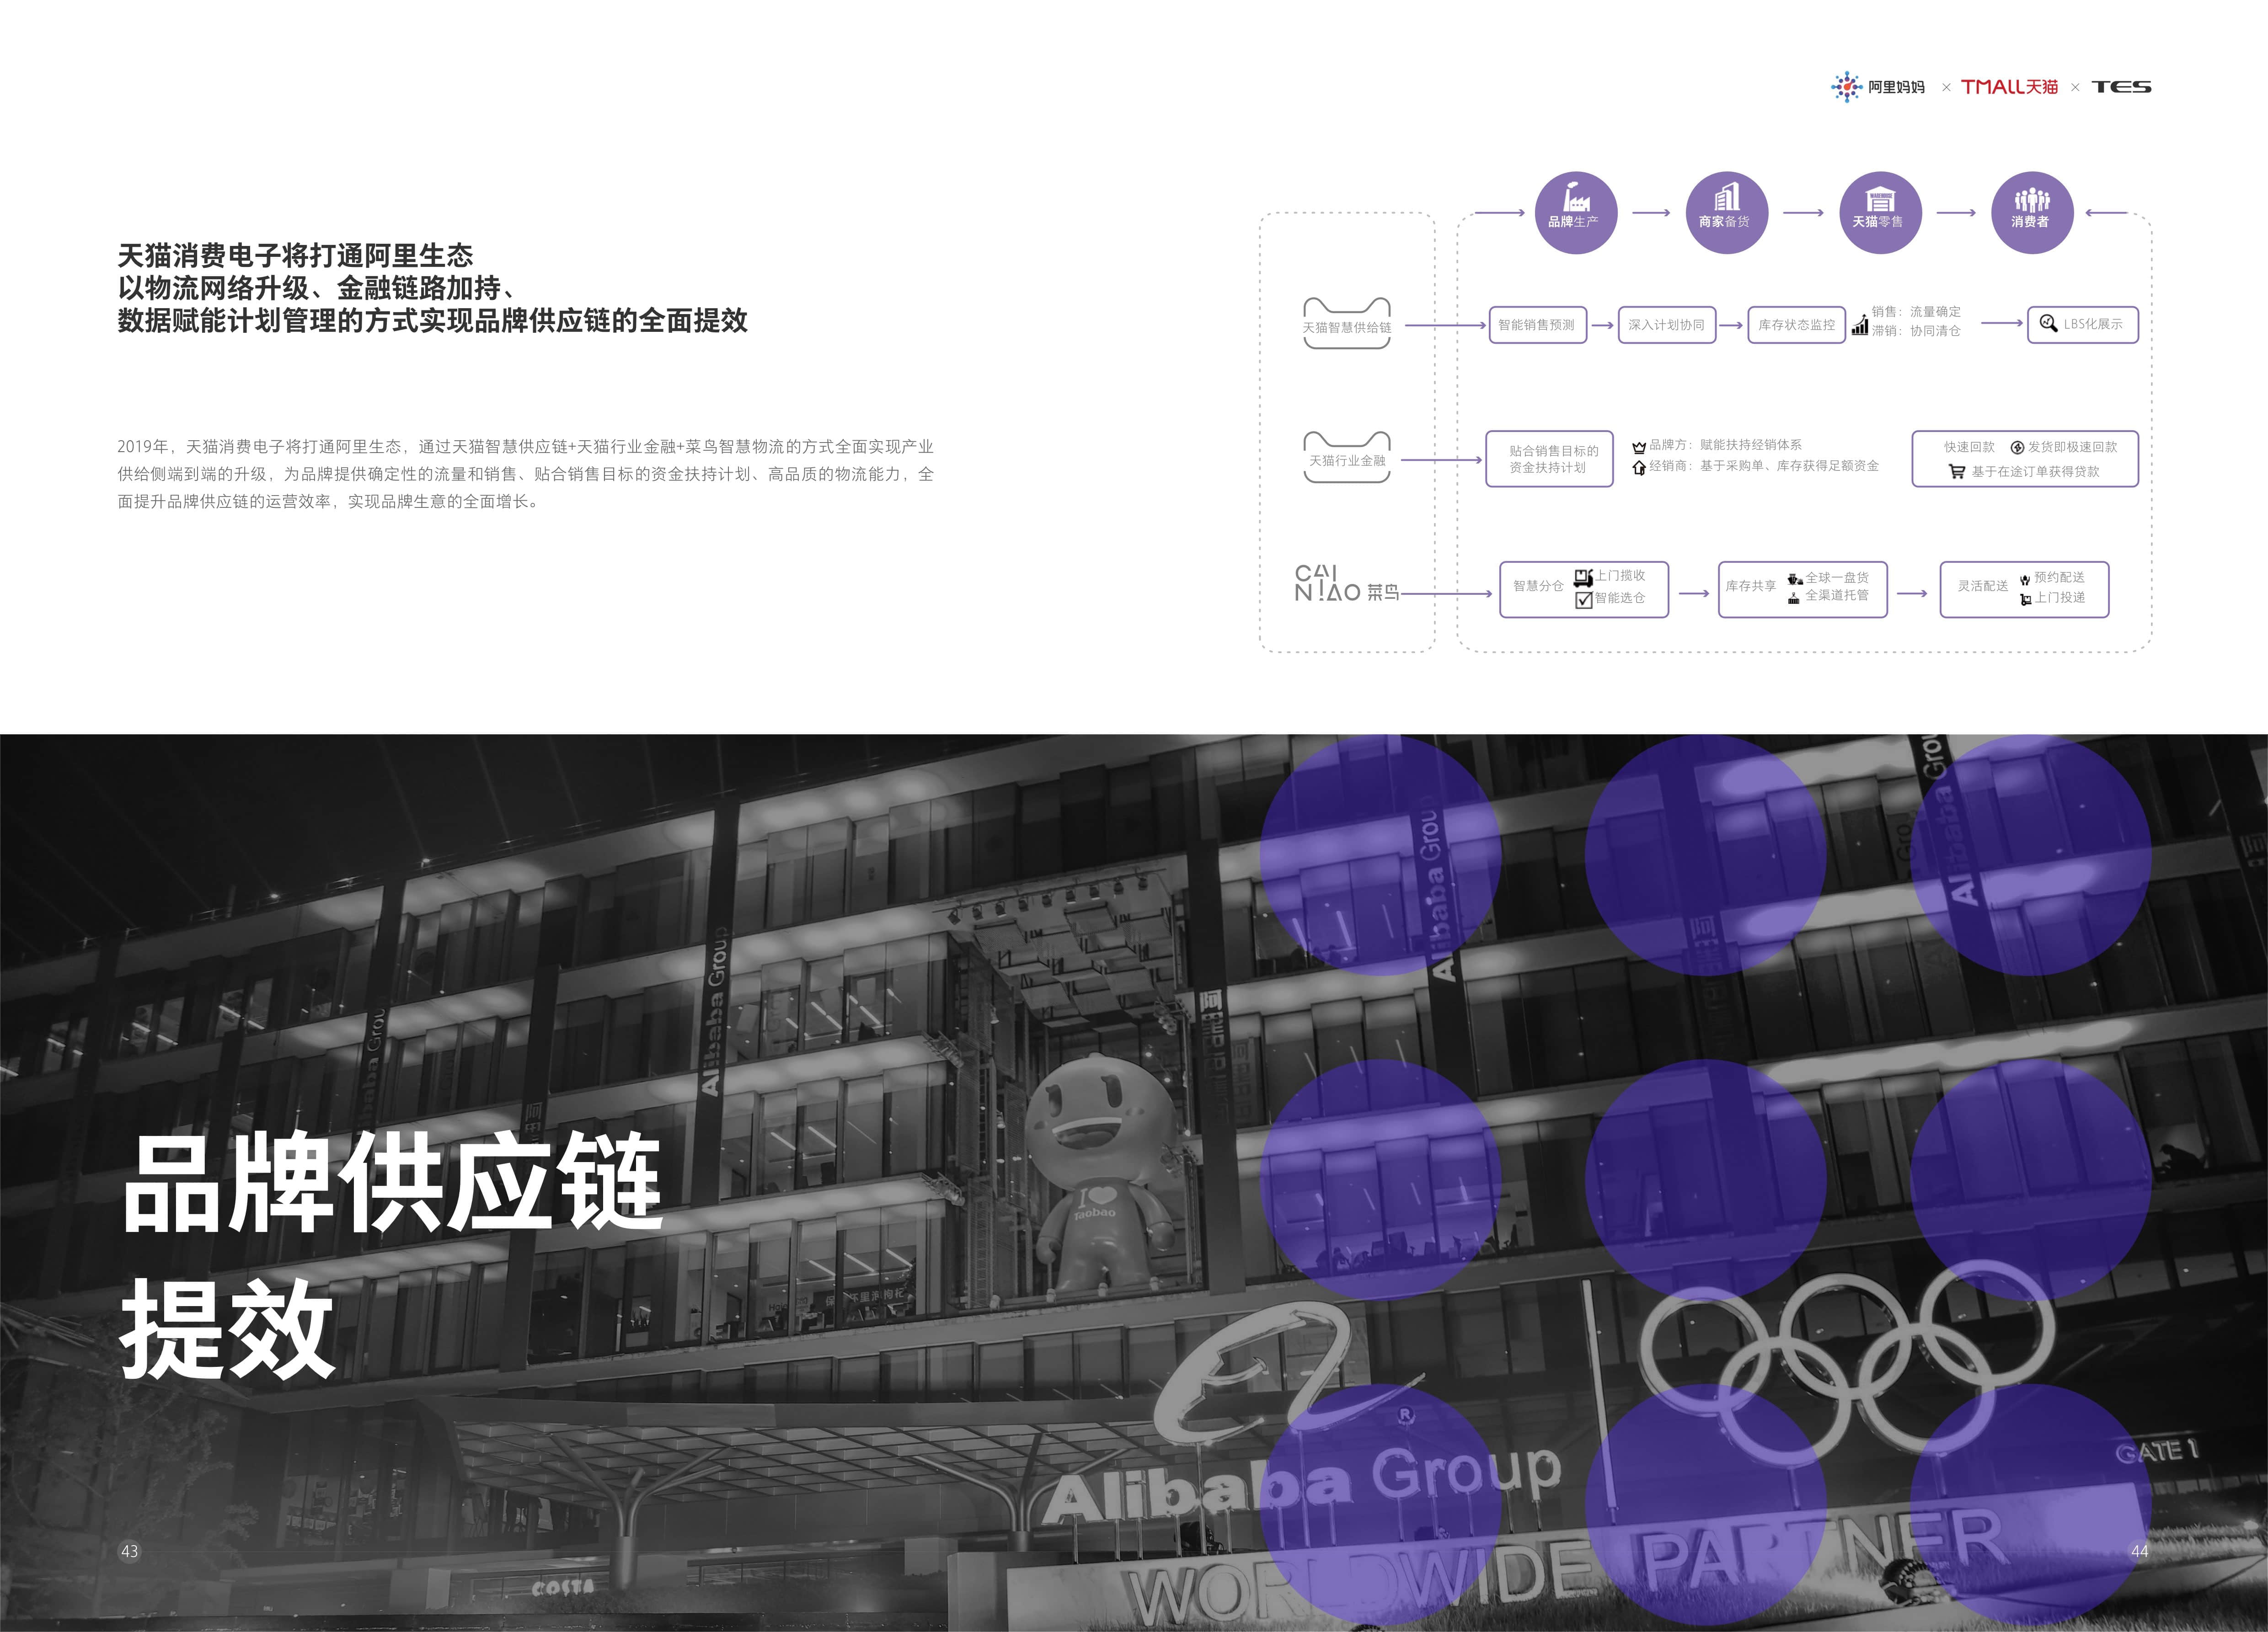Click the LBS化展示 box

(2083, 324)
